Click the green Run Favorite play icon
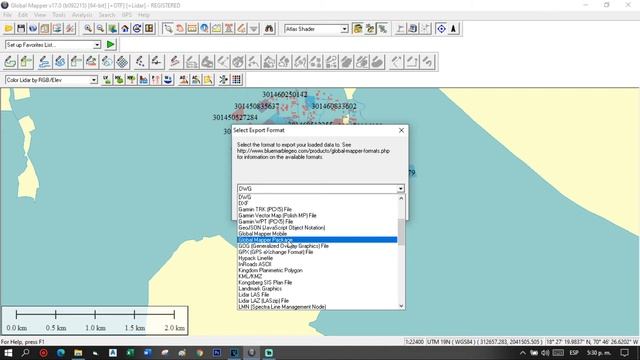The width and height of the screenshot is (640, 360). [x=110, y=44]
